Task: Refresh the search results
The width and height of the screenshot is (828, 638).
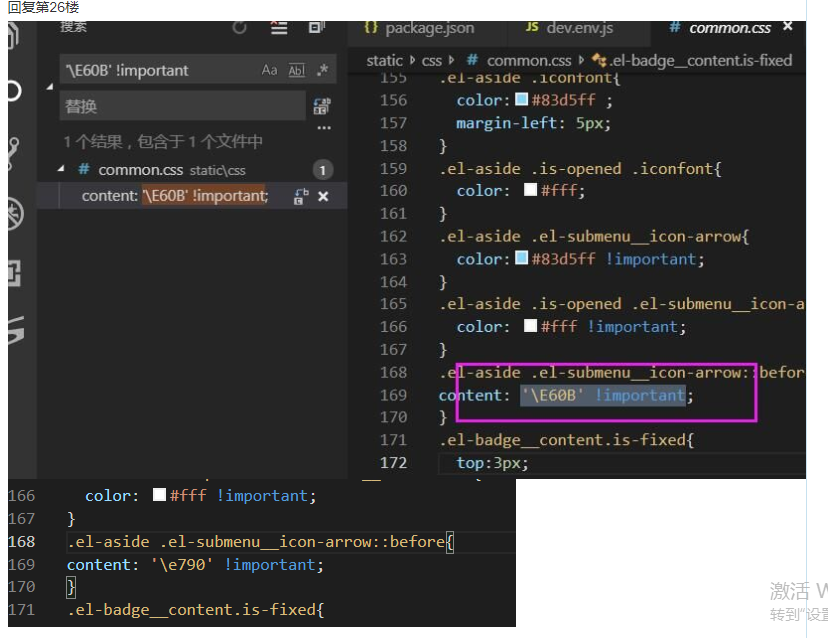Action: click(240, 28)
